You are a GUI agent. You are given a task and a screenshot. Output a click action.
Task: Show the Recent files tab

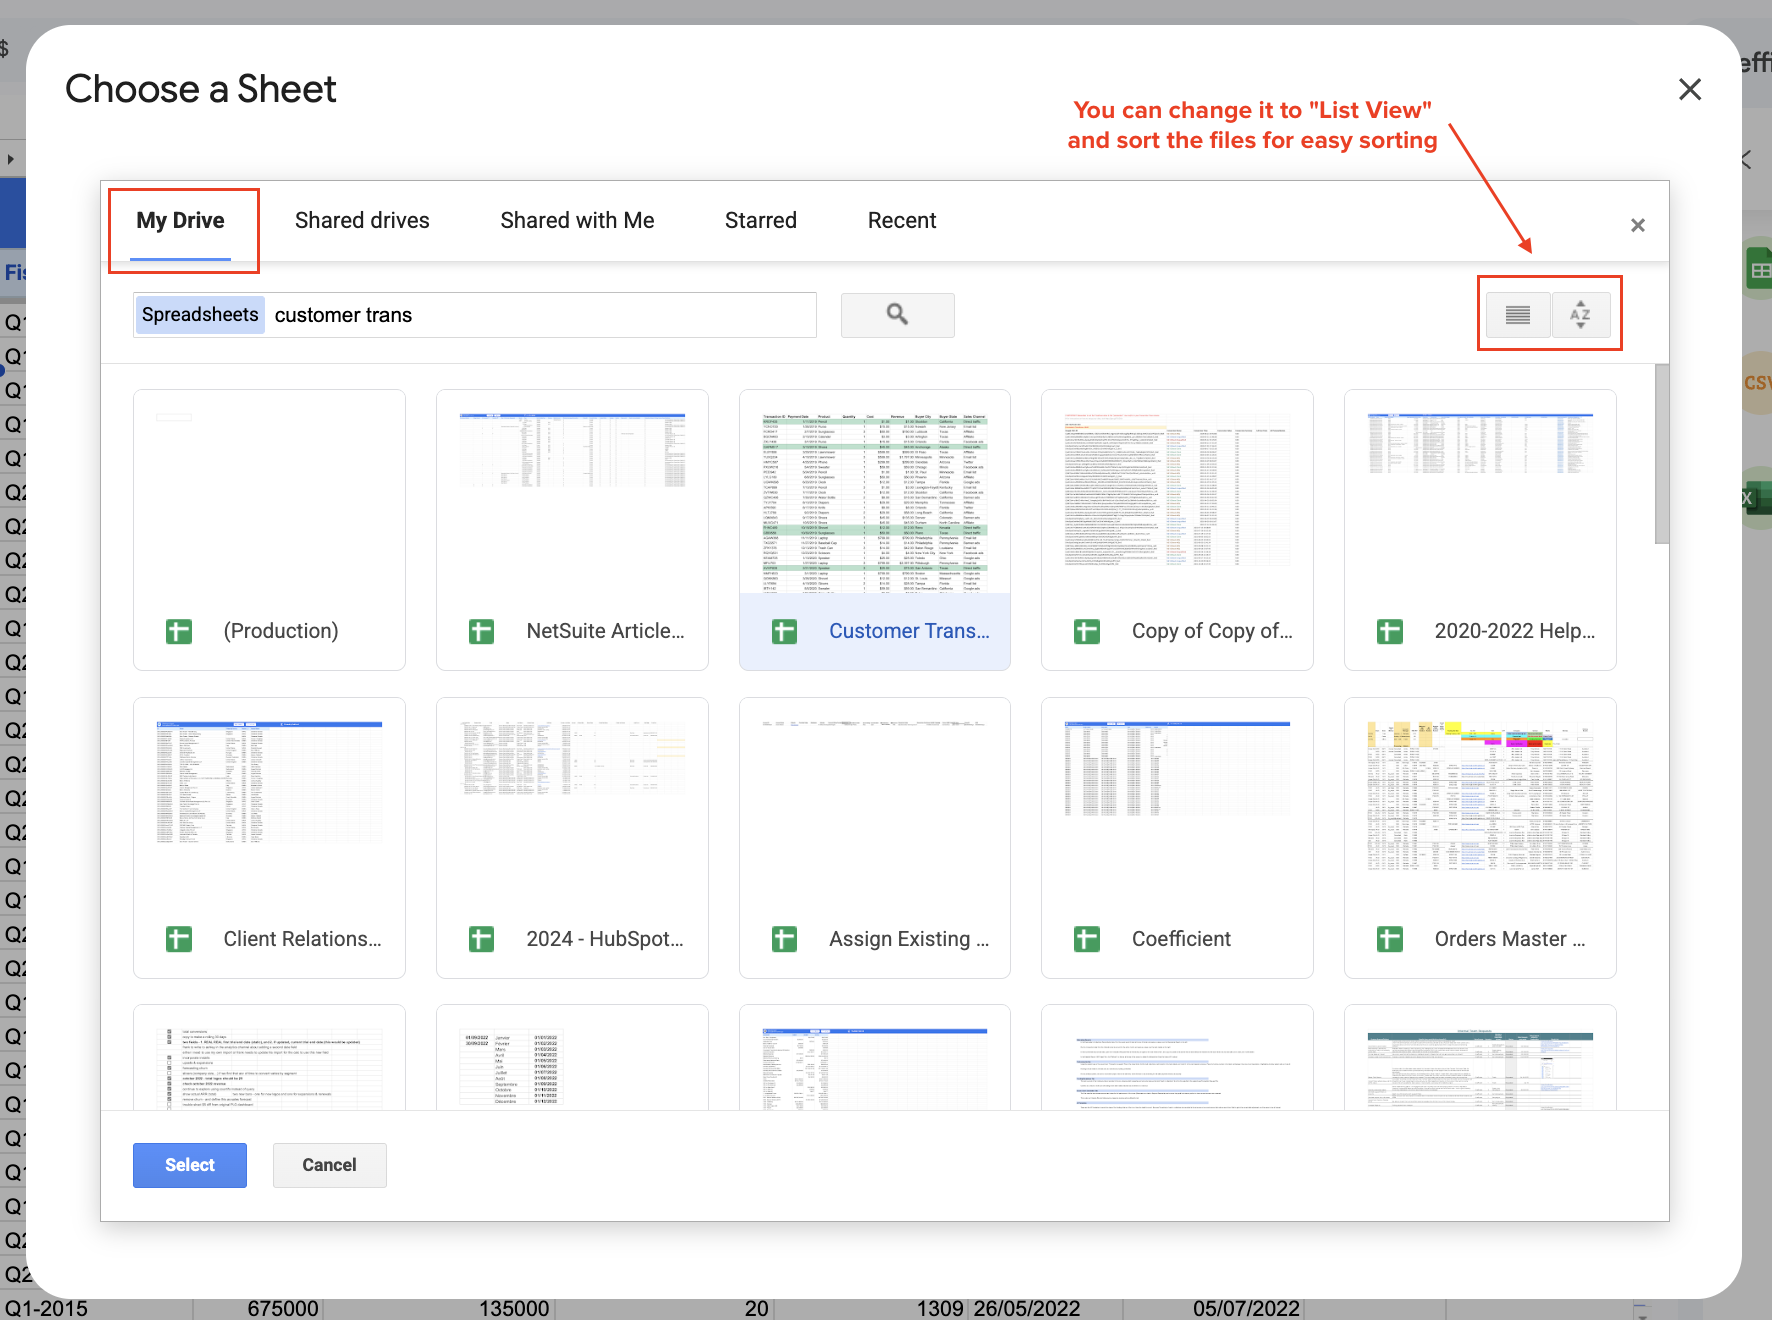click(x=901, y=221)
